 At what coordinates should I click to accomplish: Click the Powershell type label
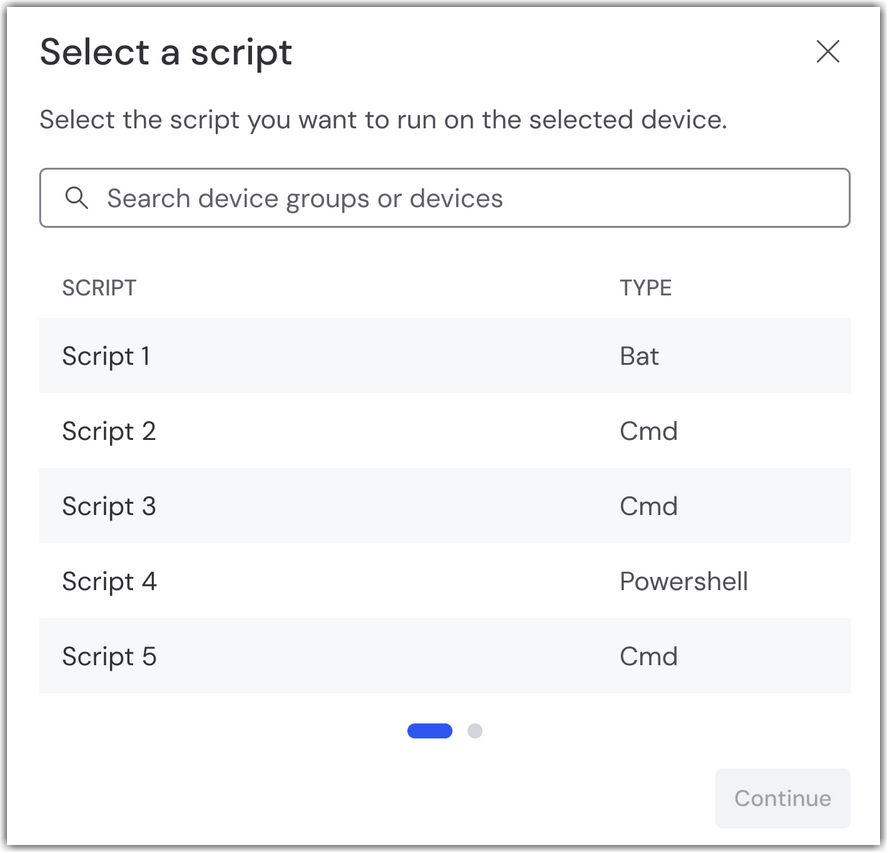coord(684,581)
